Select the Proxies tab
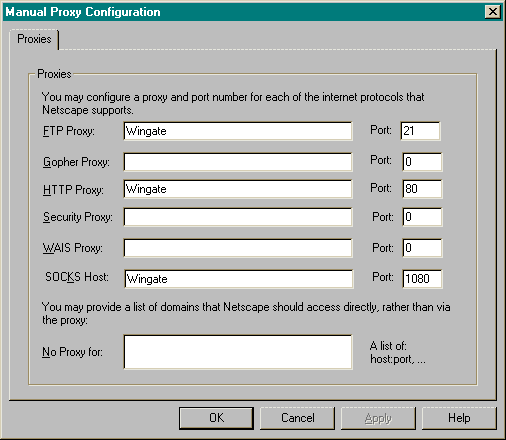The height and width of the screenshot is (440, 506). pyautogui.click(x=34, y=39)
